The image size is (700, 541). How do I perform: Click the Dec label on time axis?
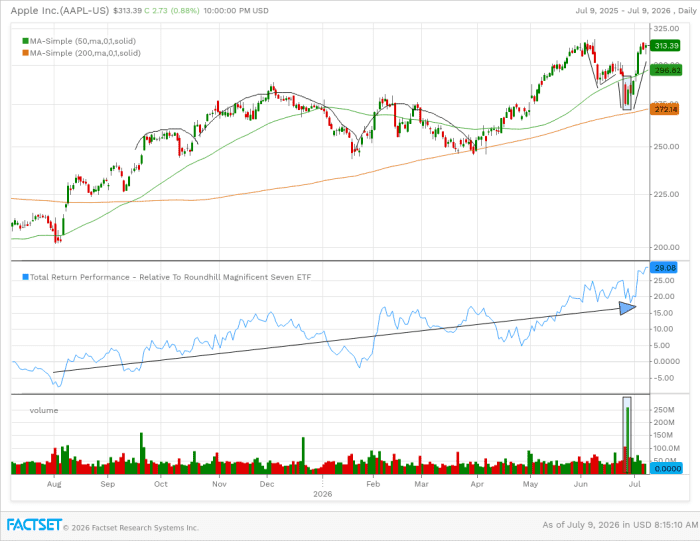pos(267,484)
